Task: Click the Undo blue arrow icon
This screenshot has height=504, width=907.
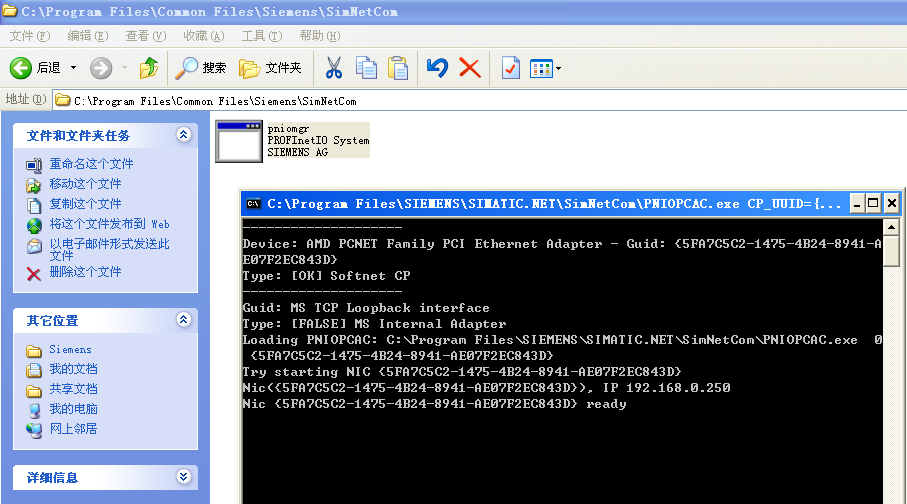Action: (437, 68)
